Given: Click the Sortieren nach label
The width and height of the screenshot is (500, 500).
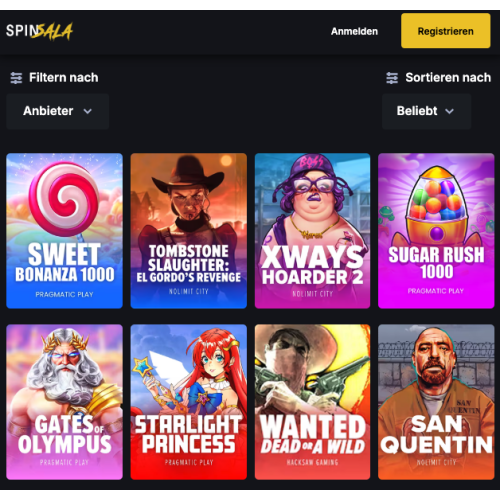Looking at the screenshot, I should coord(448,78).
